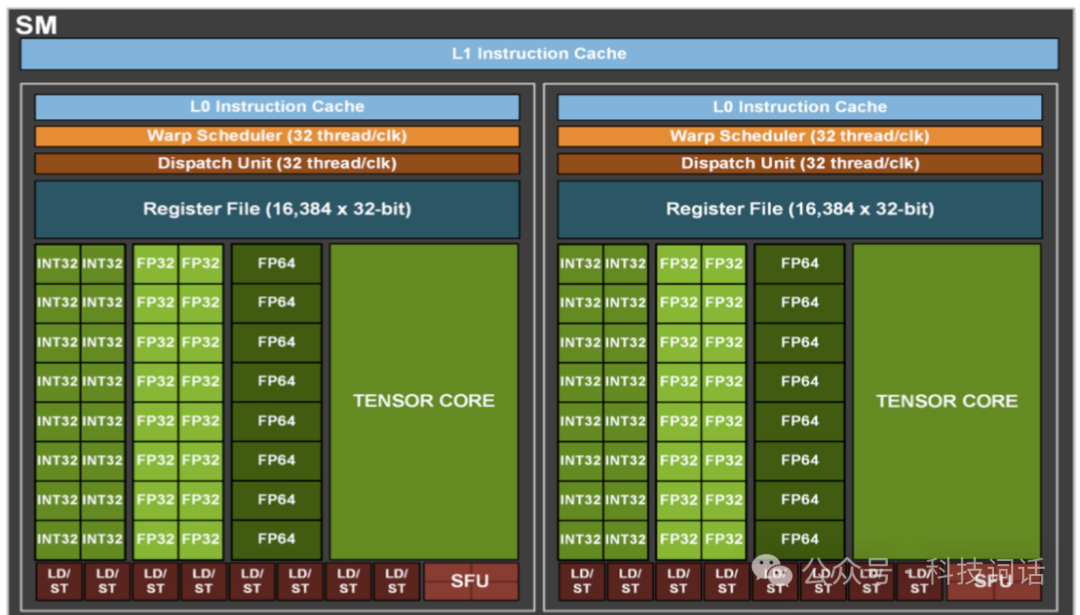Toggle the right Warp Scheduler (32 thread/clk)
The width and height of the screenshot is (1080, 615).
point(799,135)
